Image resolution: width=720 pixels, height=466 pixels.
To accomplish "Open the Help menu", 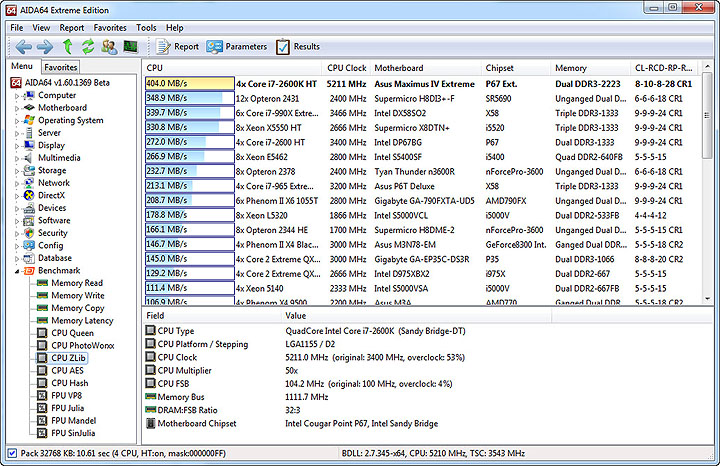I will [174, 28].
